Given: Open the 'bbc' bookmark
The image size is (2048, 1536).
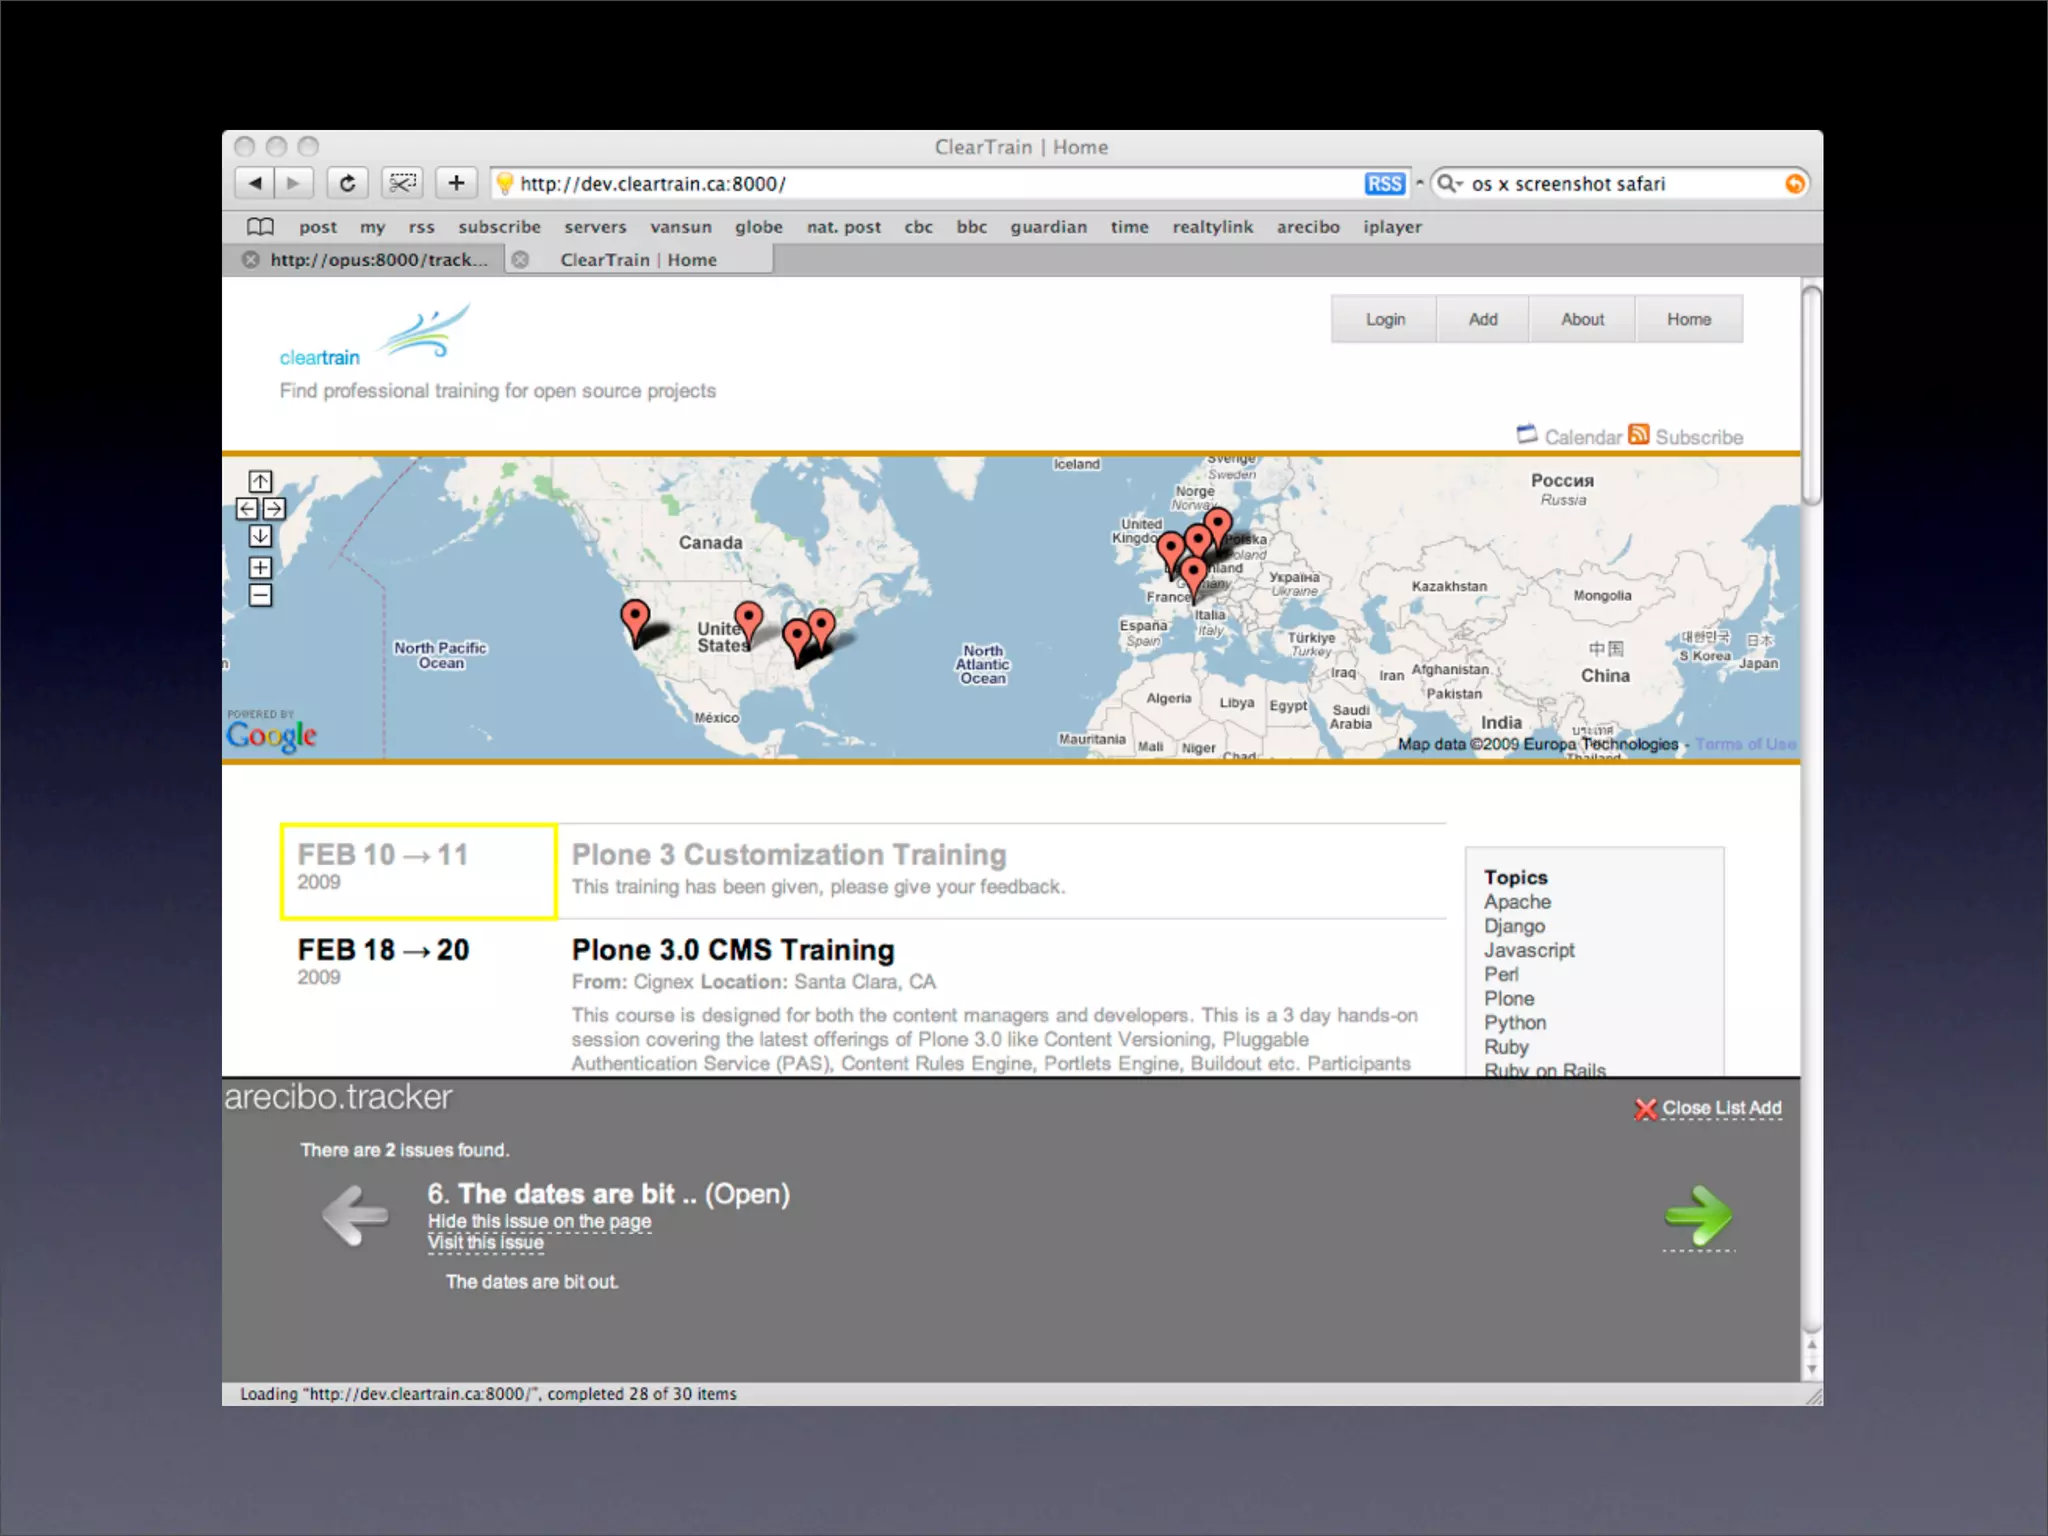Looking at the screenshot, I should coord(971,227).
